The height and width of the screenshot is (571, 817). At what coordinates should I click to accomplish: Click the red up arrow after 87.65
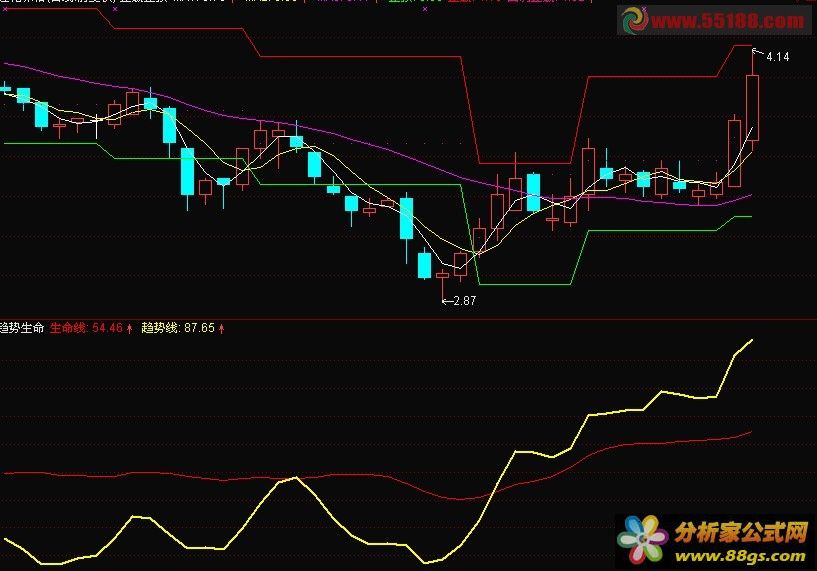tap(221, 328)
